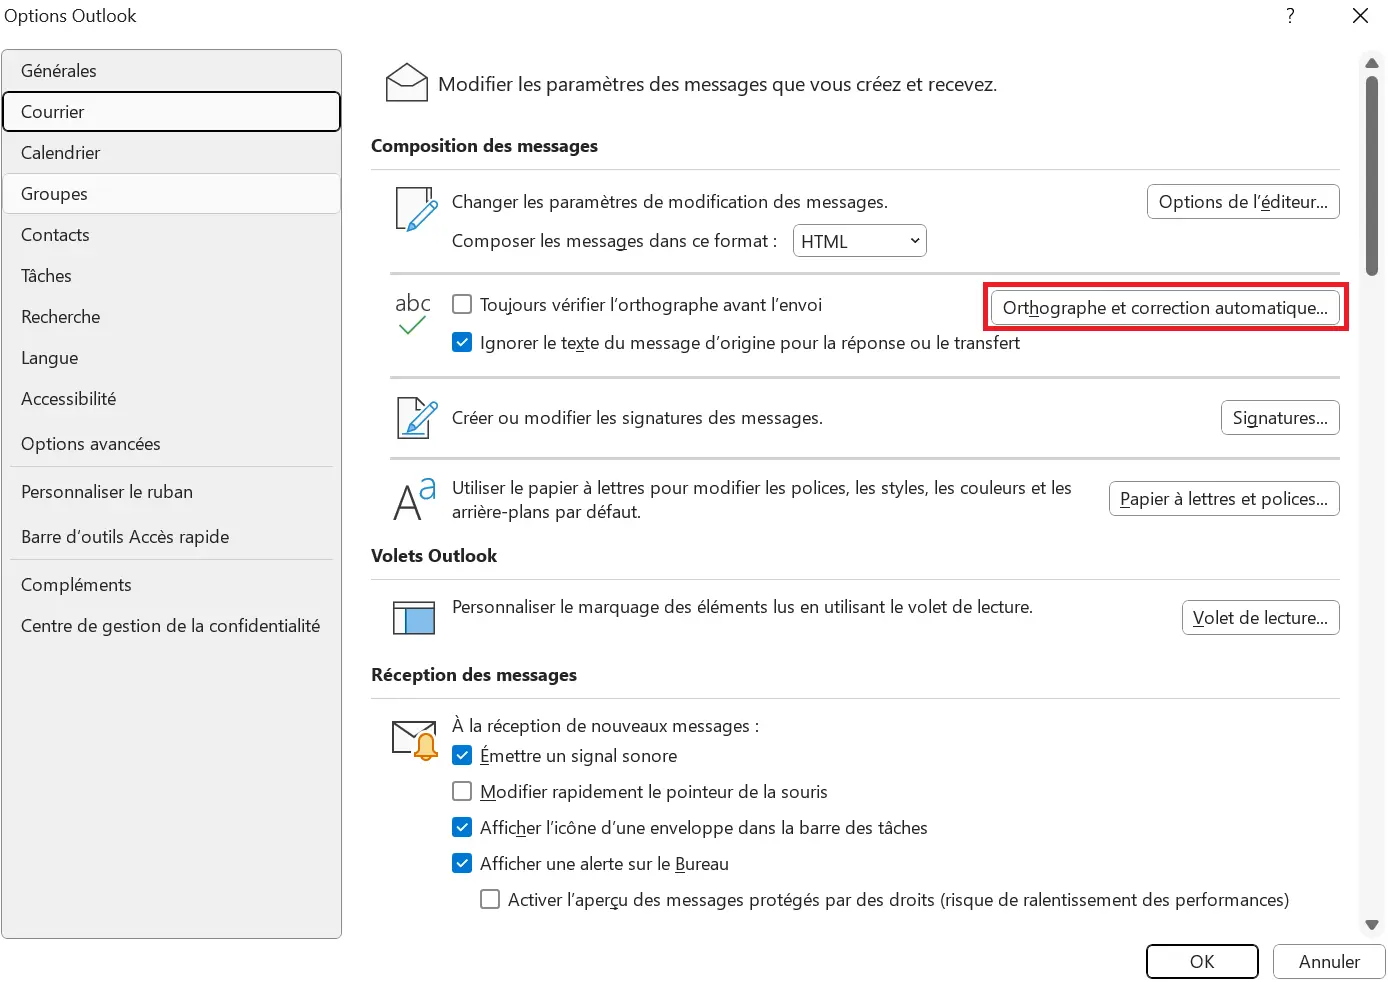Click the question mark help icon
The width and height of the screenshot is (1388, 982).
1290,15
